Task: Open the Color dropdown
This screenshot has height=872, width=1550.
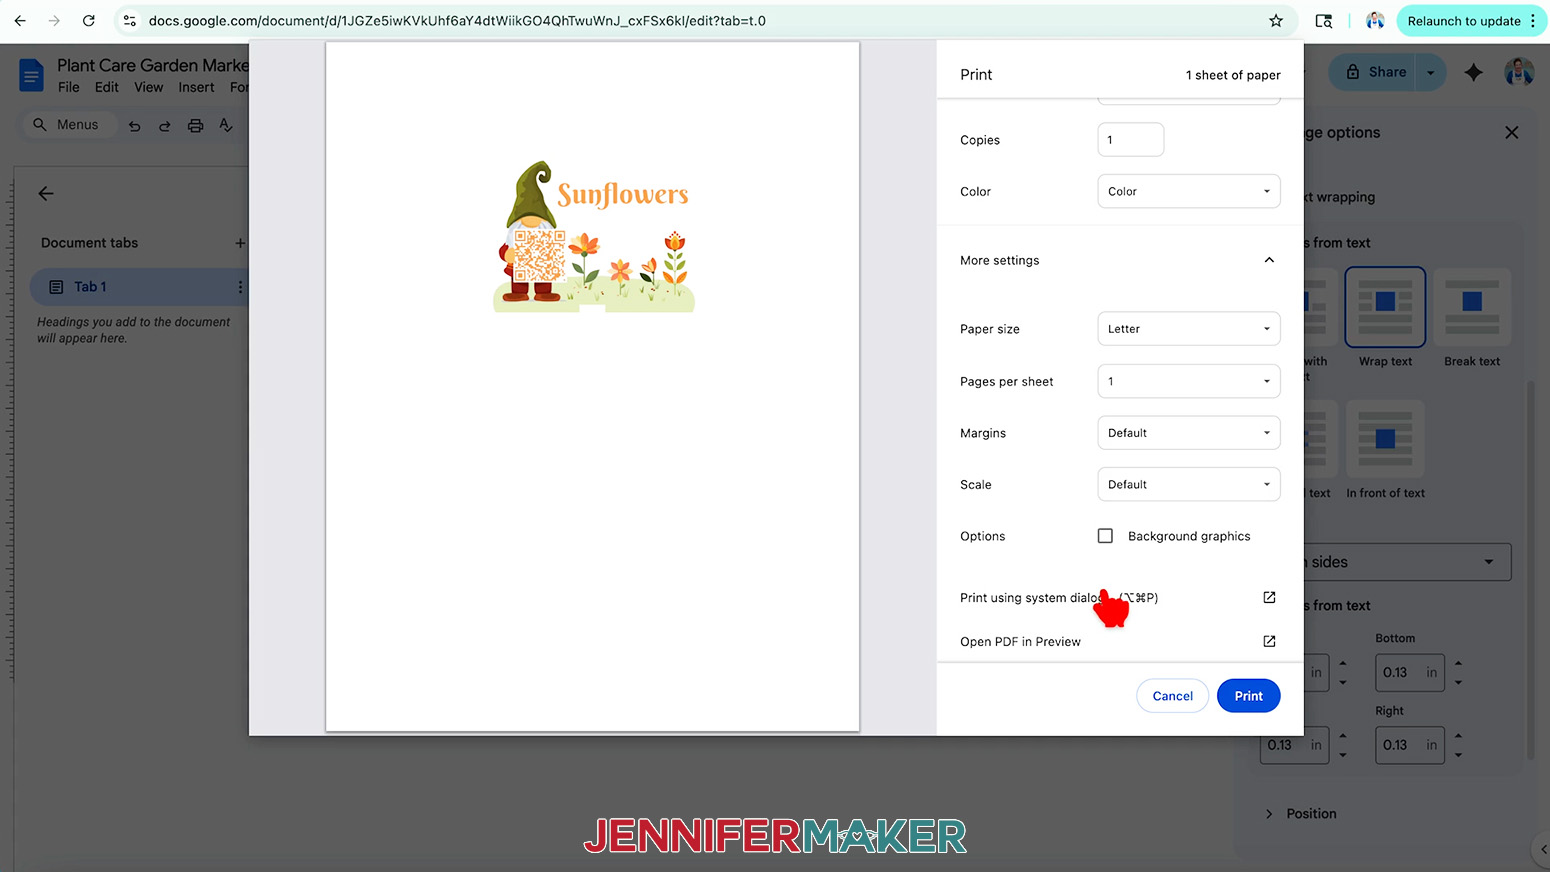Action: (1189, 191)
